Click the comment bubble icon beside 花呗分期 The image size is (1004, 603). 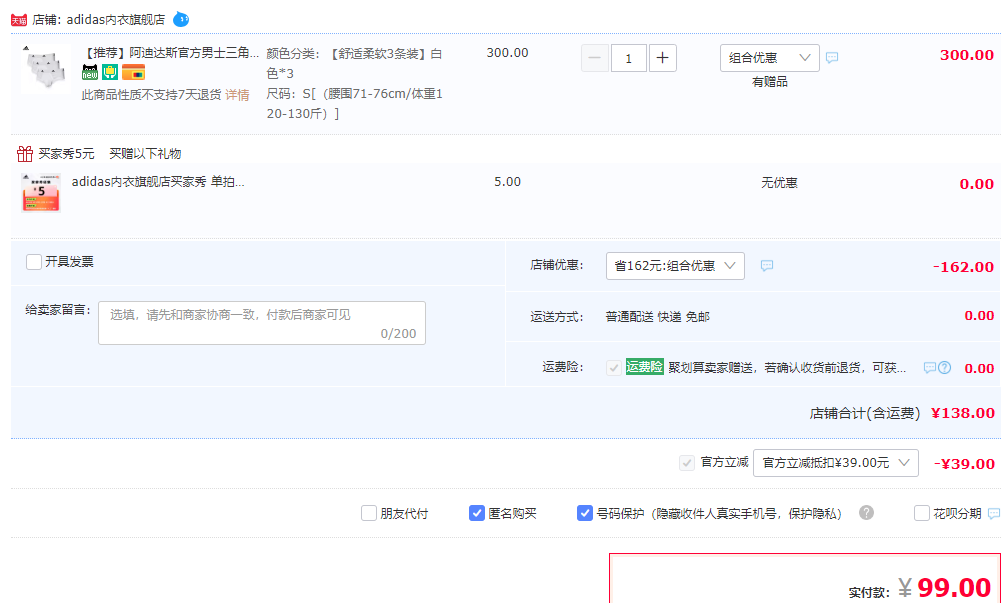[994, 513]
